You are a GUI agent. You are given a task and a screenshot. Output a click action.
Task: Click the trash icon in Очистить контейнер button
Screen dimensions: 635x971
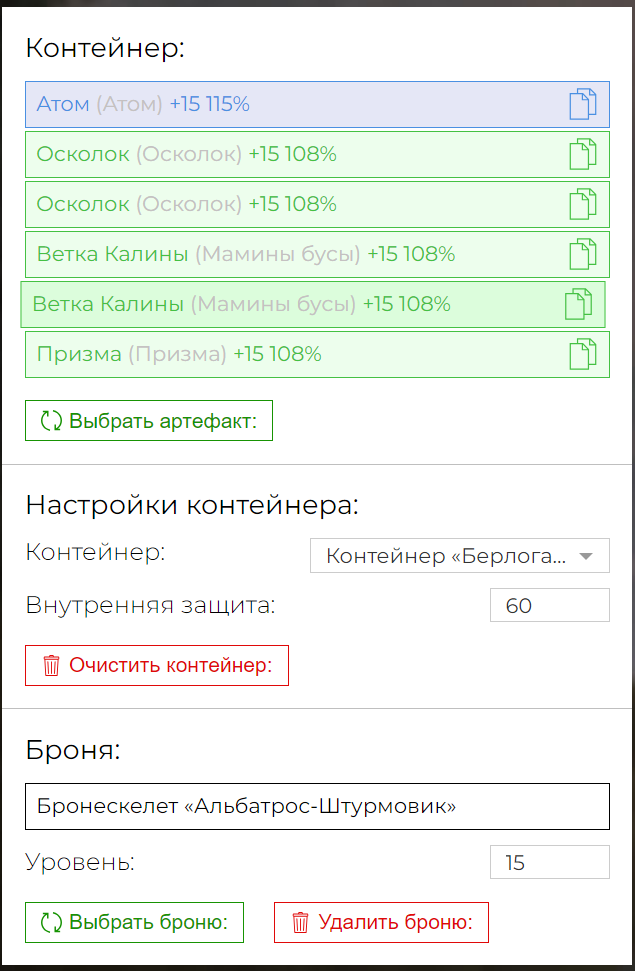coord(52,666)
